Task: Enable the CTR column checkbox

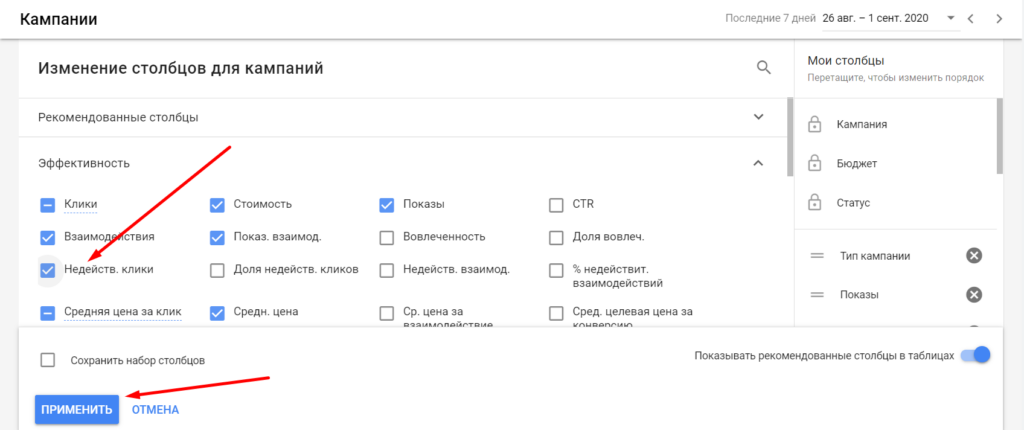Action: pos(556,205)
